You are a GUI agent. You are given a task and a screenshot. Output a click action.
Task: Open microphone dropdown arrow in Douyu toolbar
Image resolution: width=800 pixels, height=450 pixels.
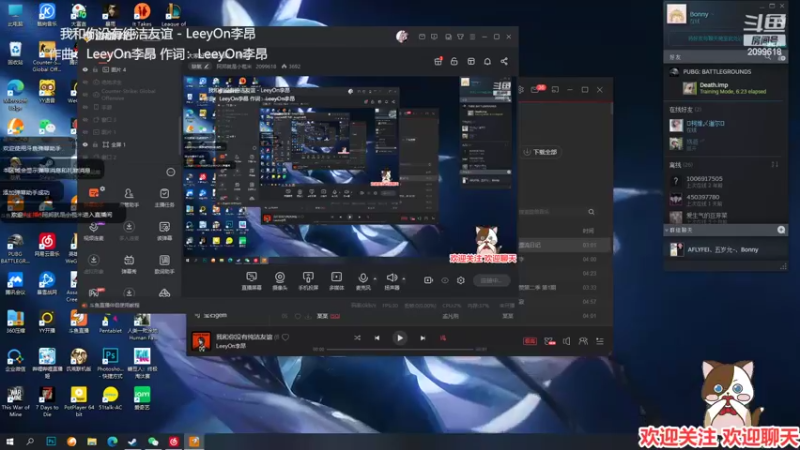(x=375, y=279)
